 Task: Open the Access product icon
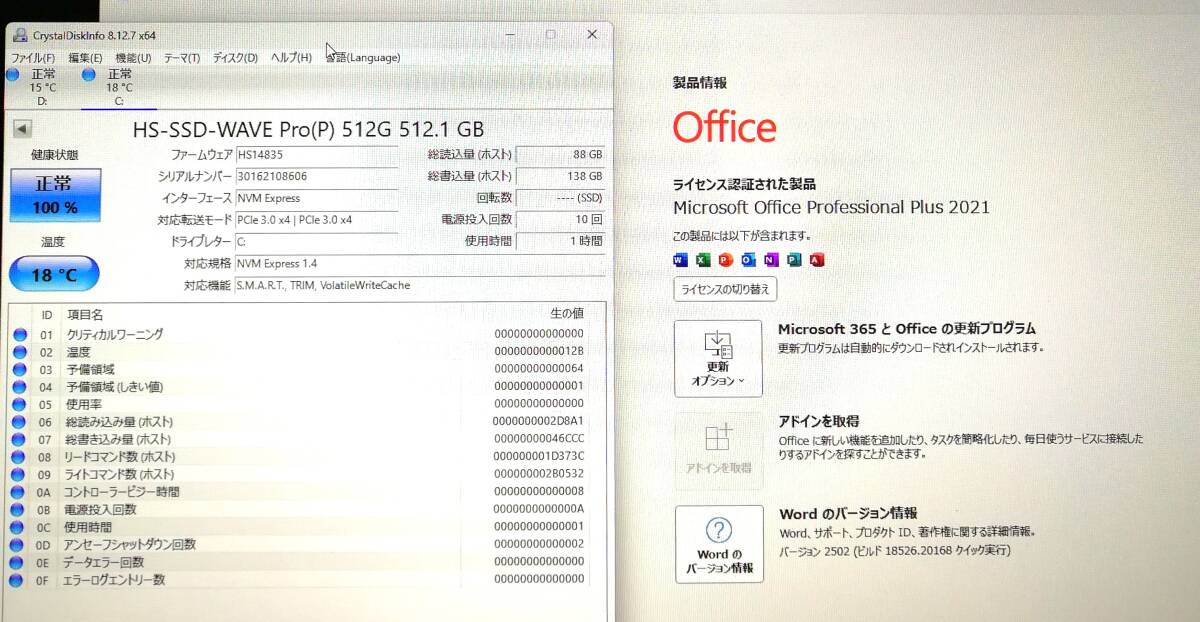click(x=818, y=258)
